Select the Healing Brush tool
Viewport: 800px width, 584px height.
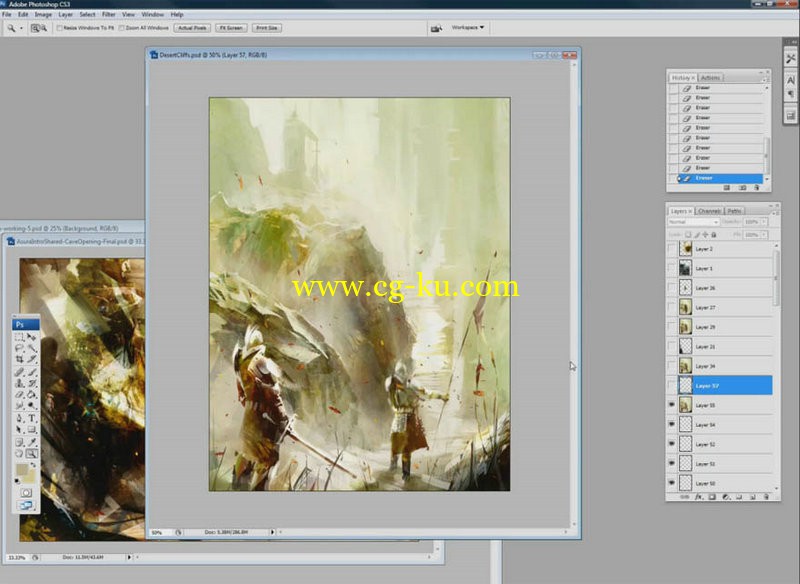tap(19, 372)
